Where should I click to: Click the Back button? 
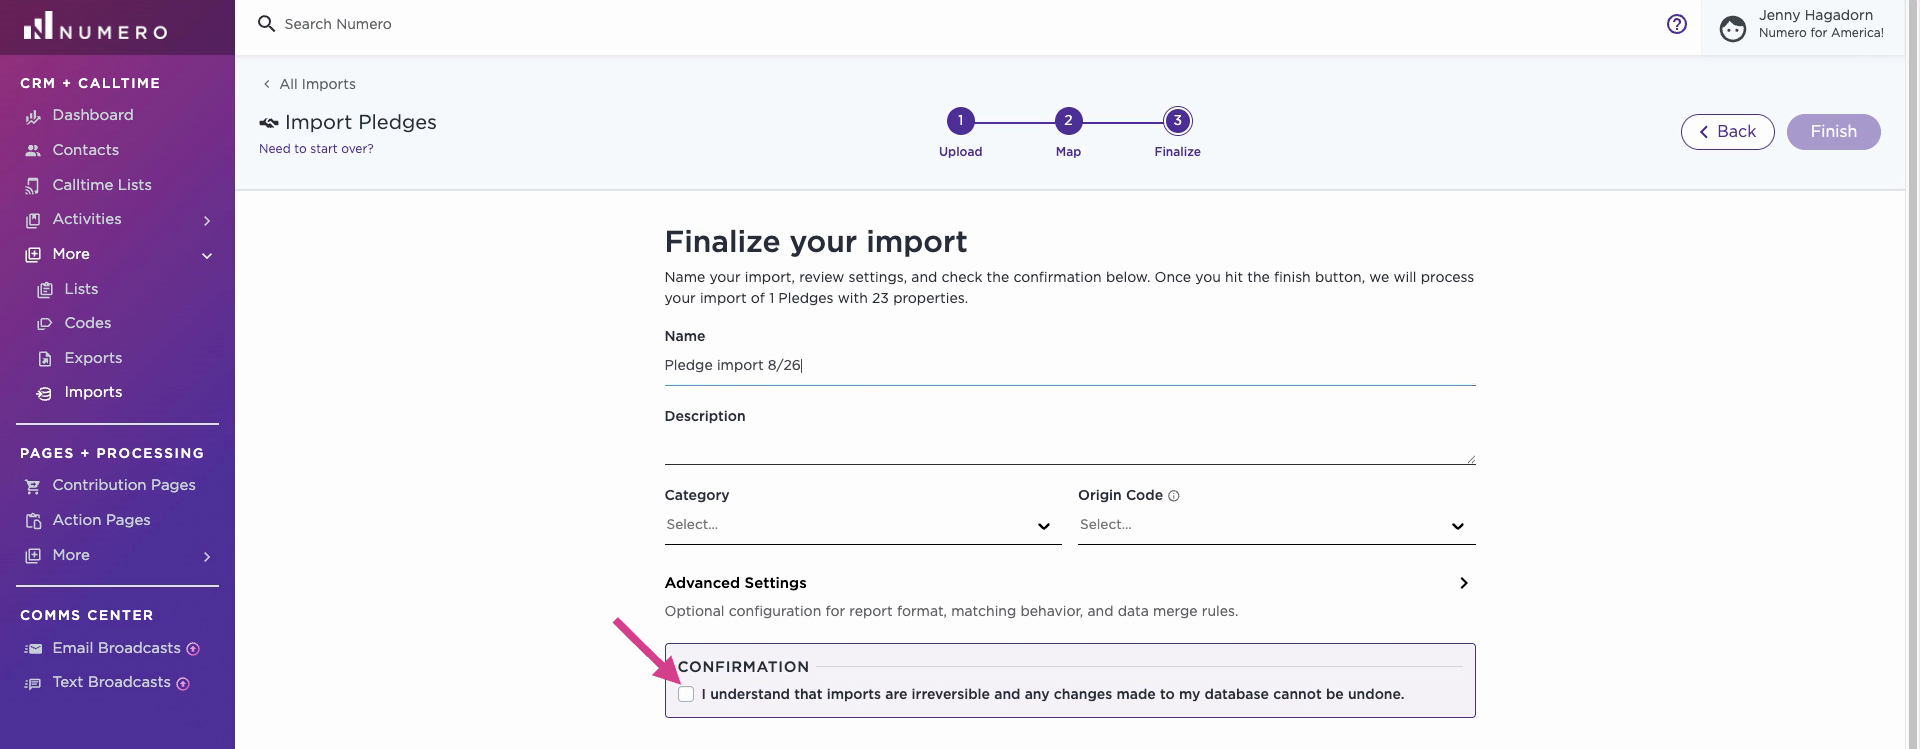[1727, 132]
